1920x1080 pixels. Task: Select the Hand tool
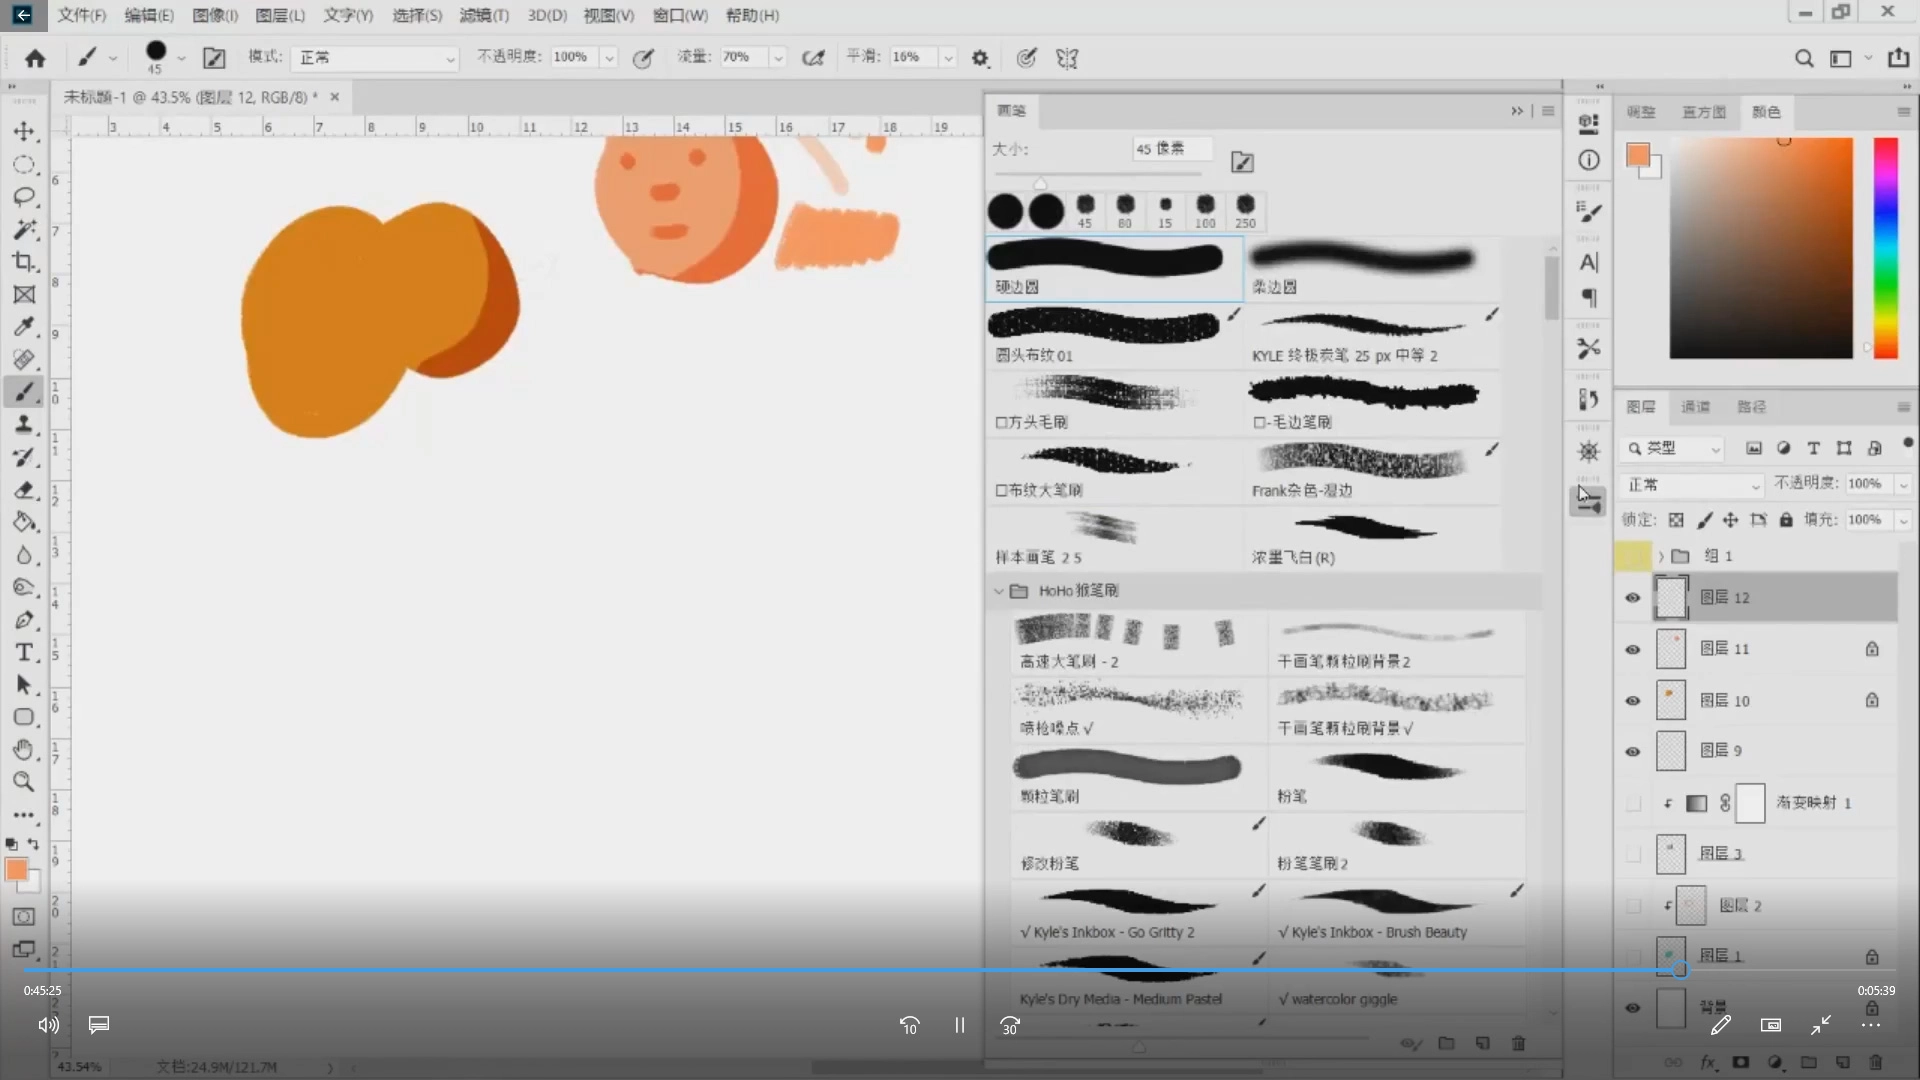[x=24, y=750]
